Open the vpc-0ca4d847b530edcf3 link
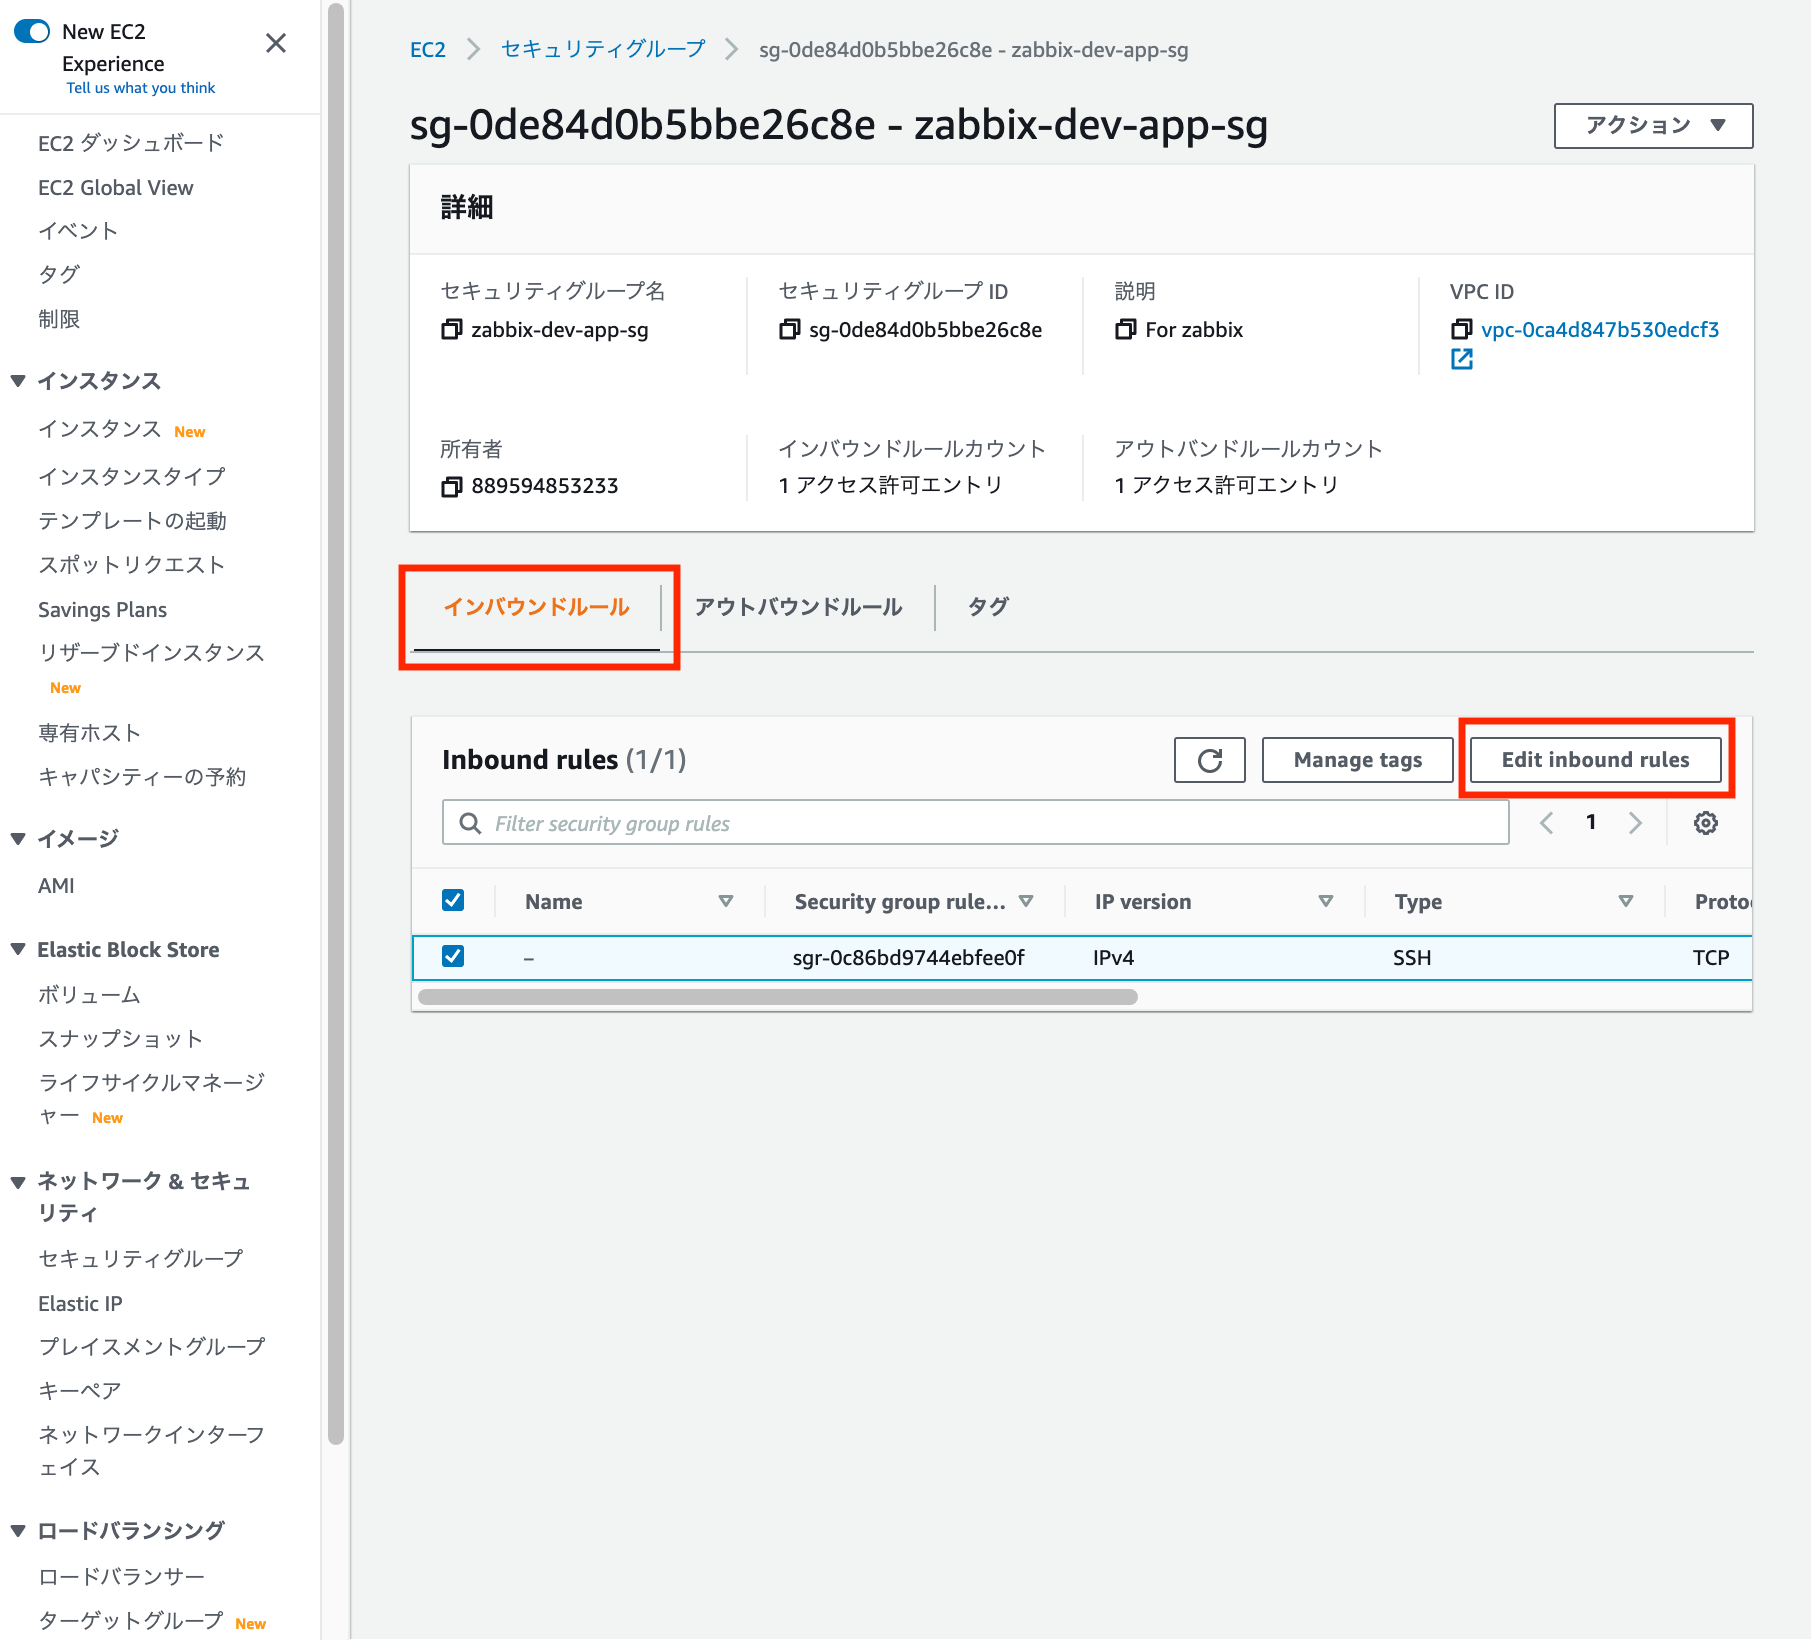The image size is (1811, 1640). pos(1600,330)
